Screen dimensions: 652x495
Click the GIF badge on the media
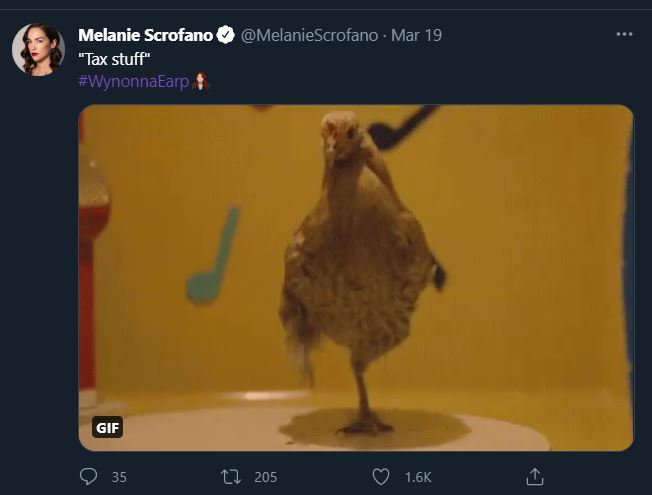point(108,428)
